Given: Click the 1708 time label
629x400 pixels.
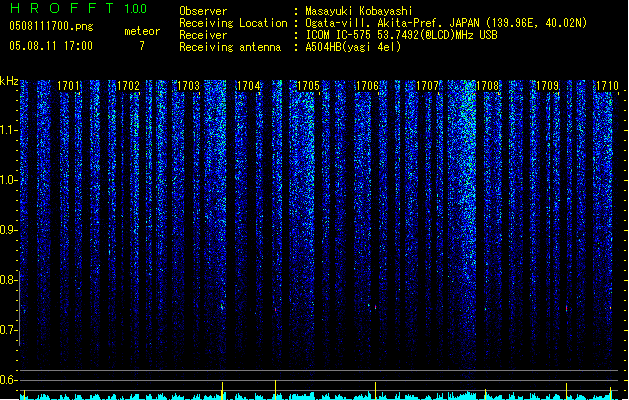Looking at the screenshot, I should tap(487, 86).
